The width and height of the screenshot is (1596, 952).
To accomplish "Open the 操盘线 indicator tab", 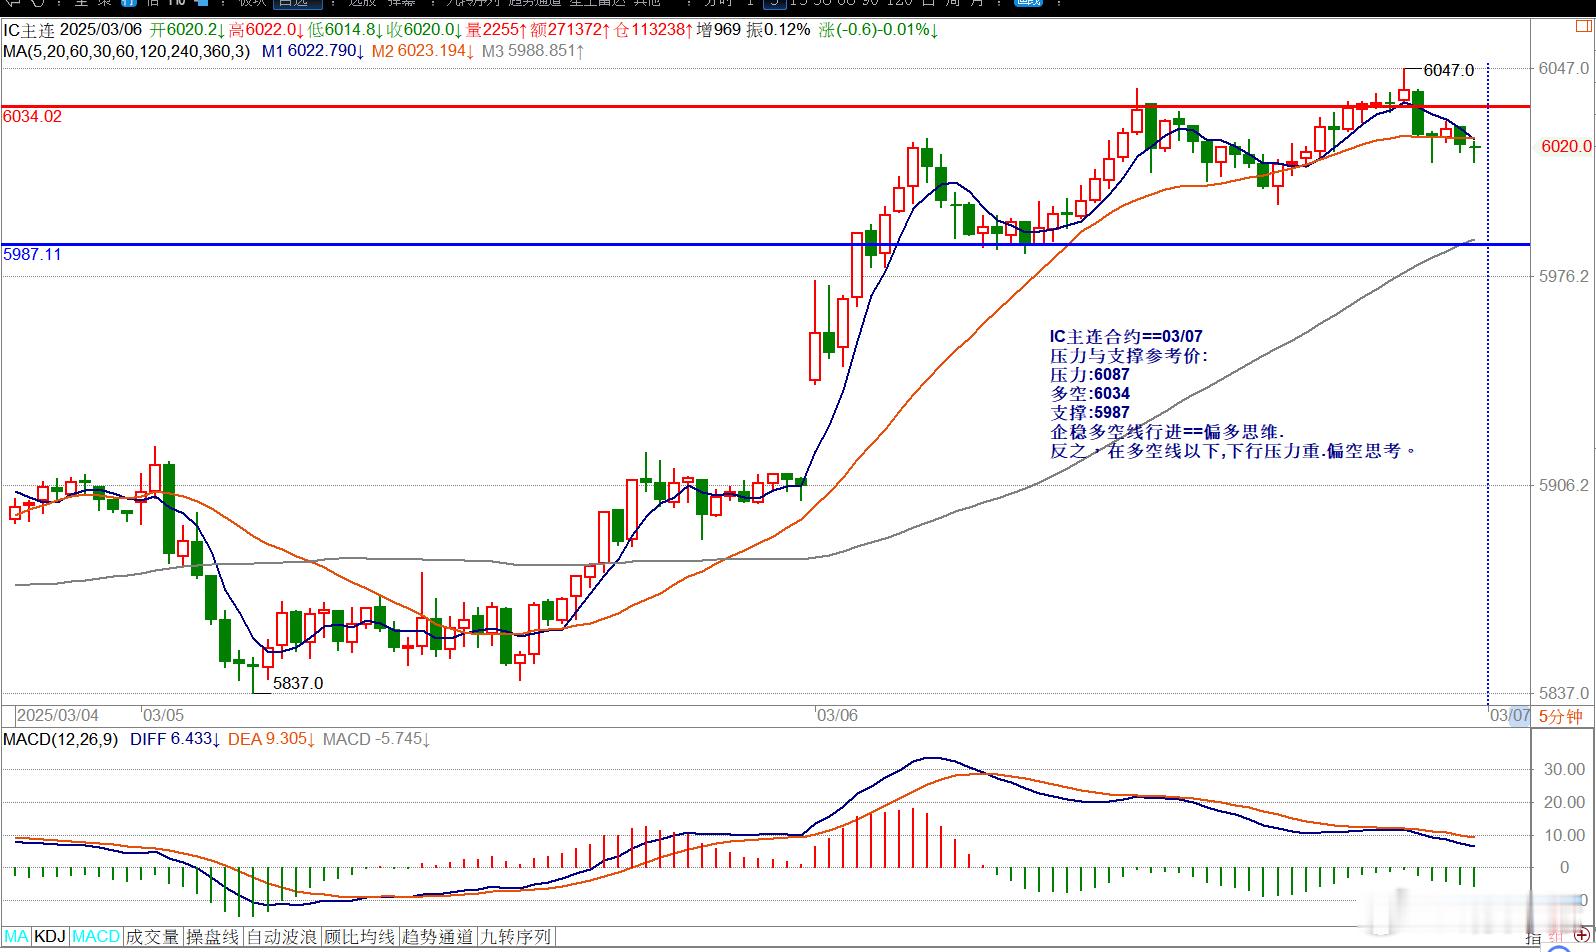I will (x=213, y=937).
